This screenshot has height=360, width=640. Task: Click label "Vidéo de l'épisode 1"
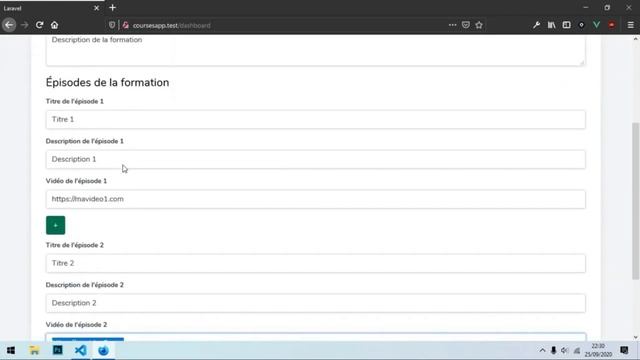click(76, 181)
